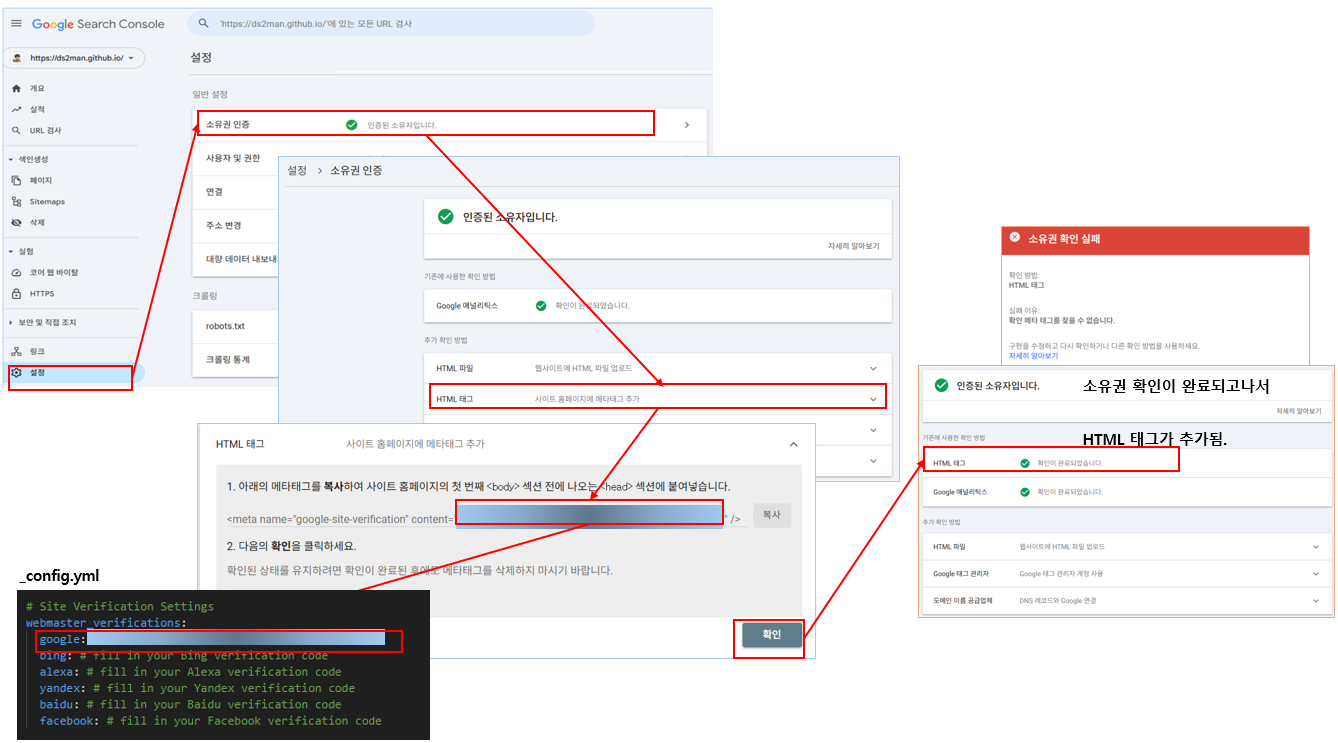Click the URL inspection search field

pyautogui.click(x=391, y=23)
